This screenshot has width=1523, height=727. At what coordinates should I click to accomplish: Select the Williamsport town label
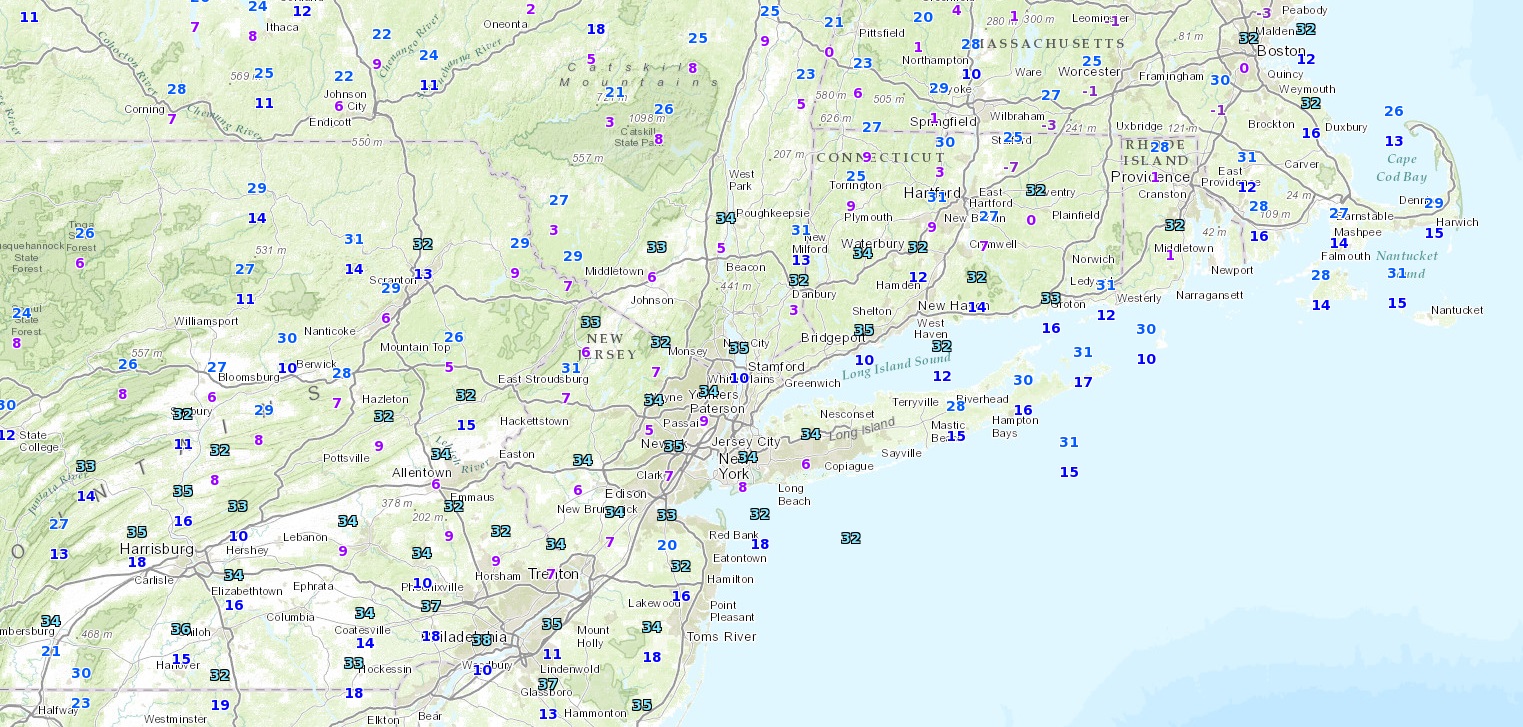click(206, 321)
